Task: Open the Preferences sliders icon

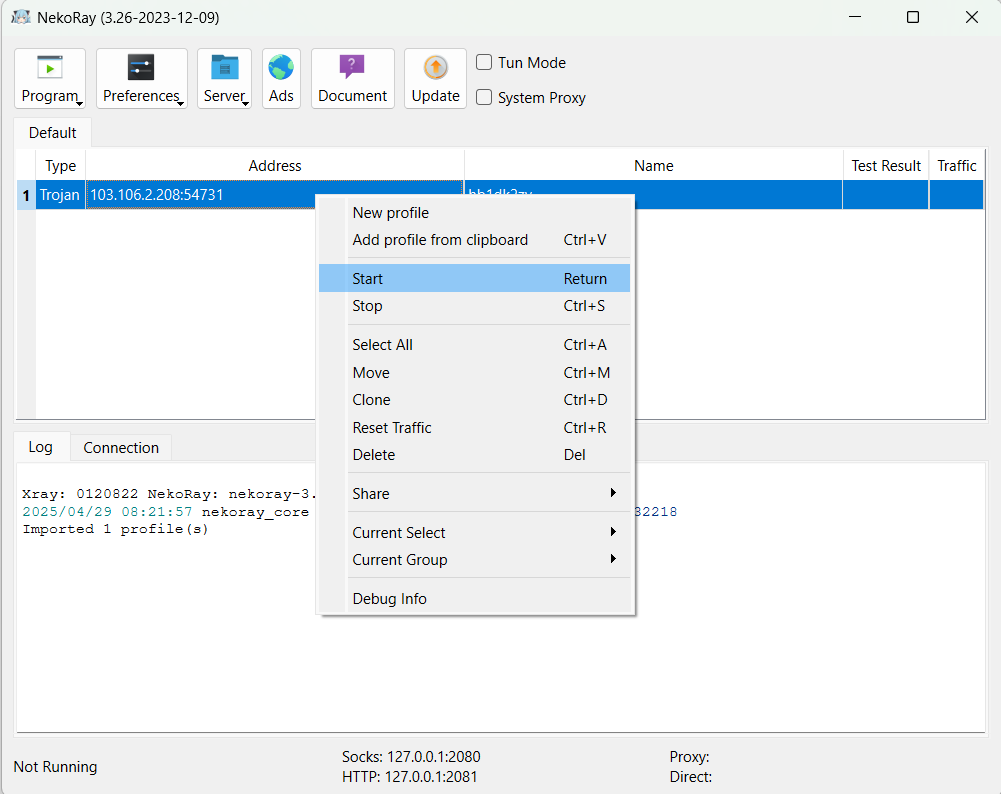Action: 141,68
